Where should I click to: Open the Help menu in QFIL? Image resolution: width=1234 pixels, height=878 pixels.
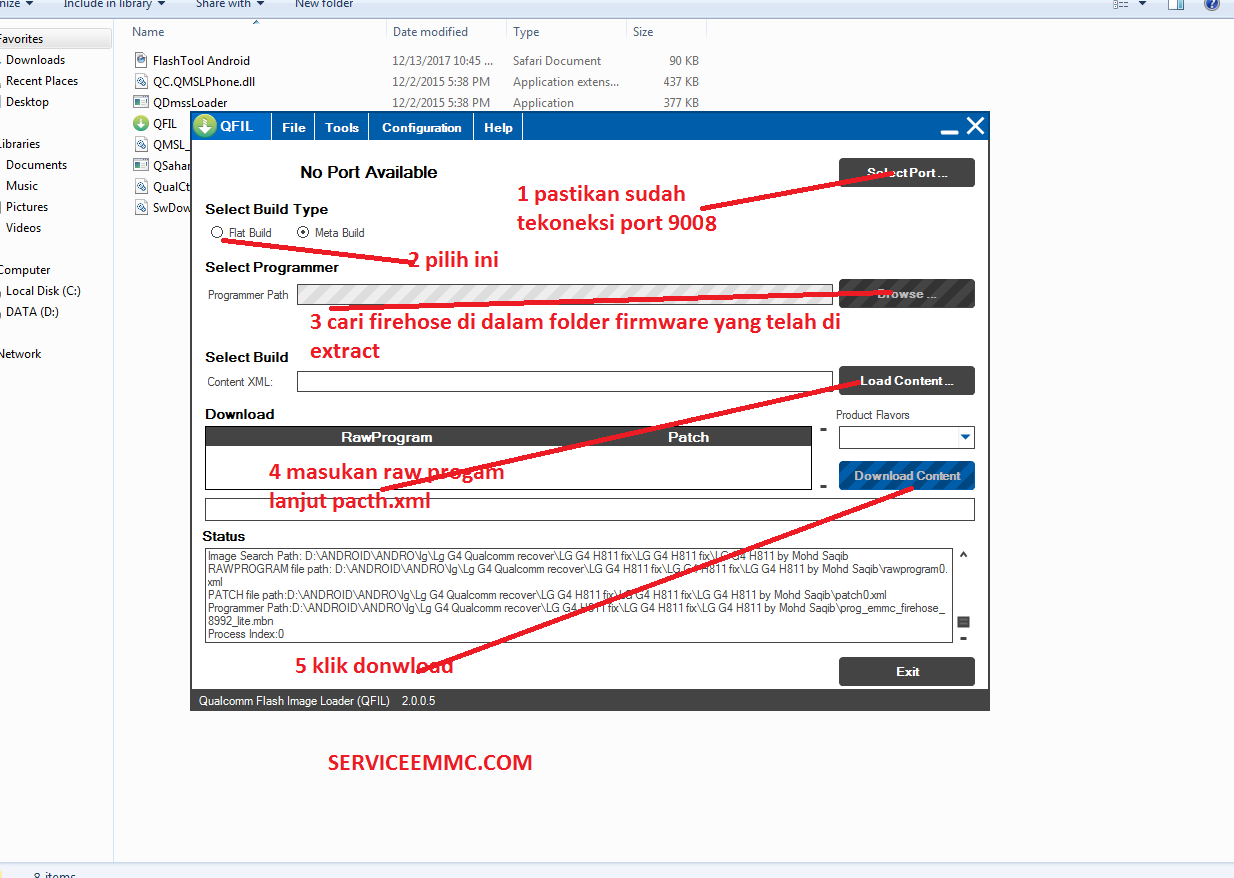tap(498, 127)
